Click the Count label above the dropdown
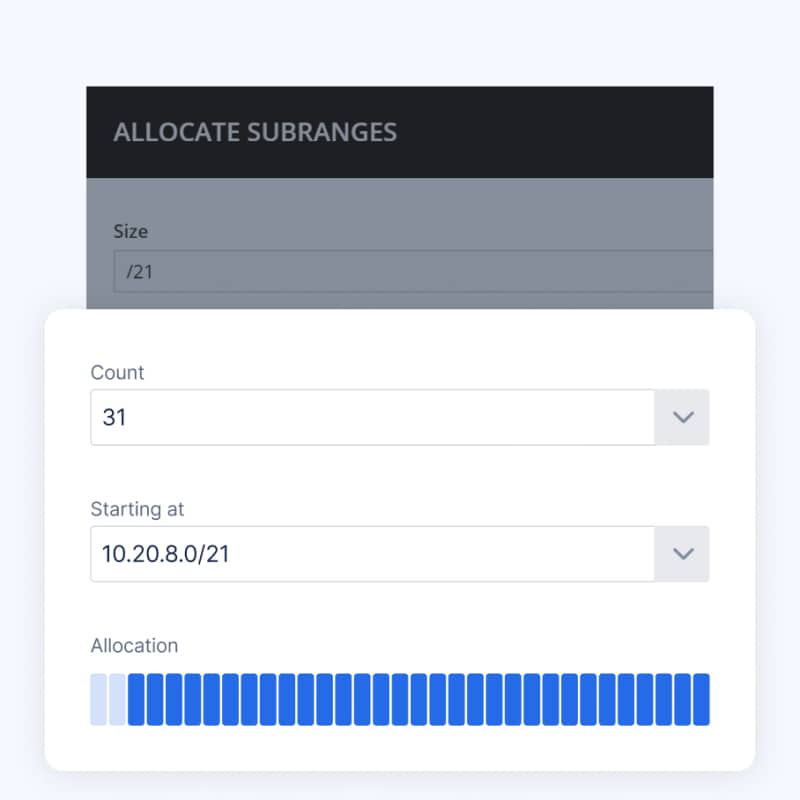800x800 pixels. point(117,373)
